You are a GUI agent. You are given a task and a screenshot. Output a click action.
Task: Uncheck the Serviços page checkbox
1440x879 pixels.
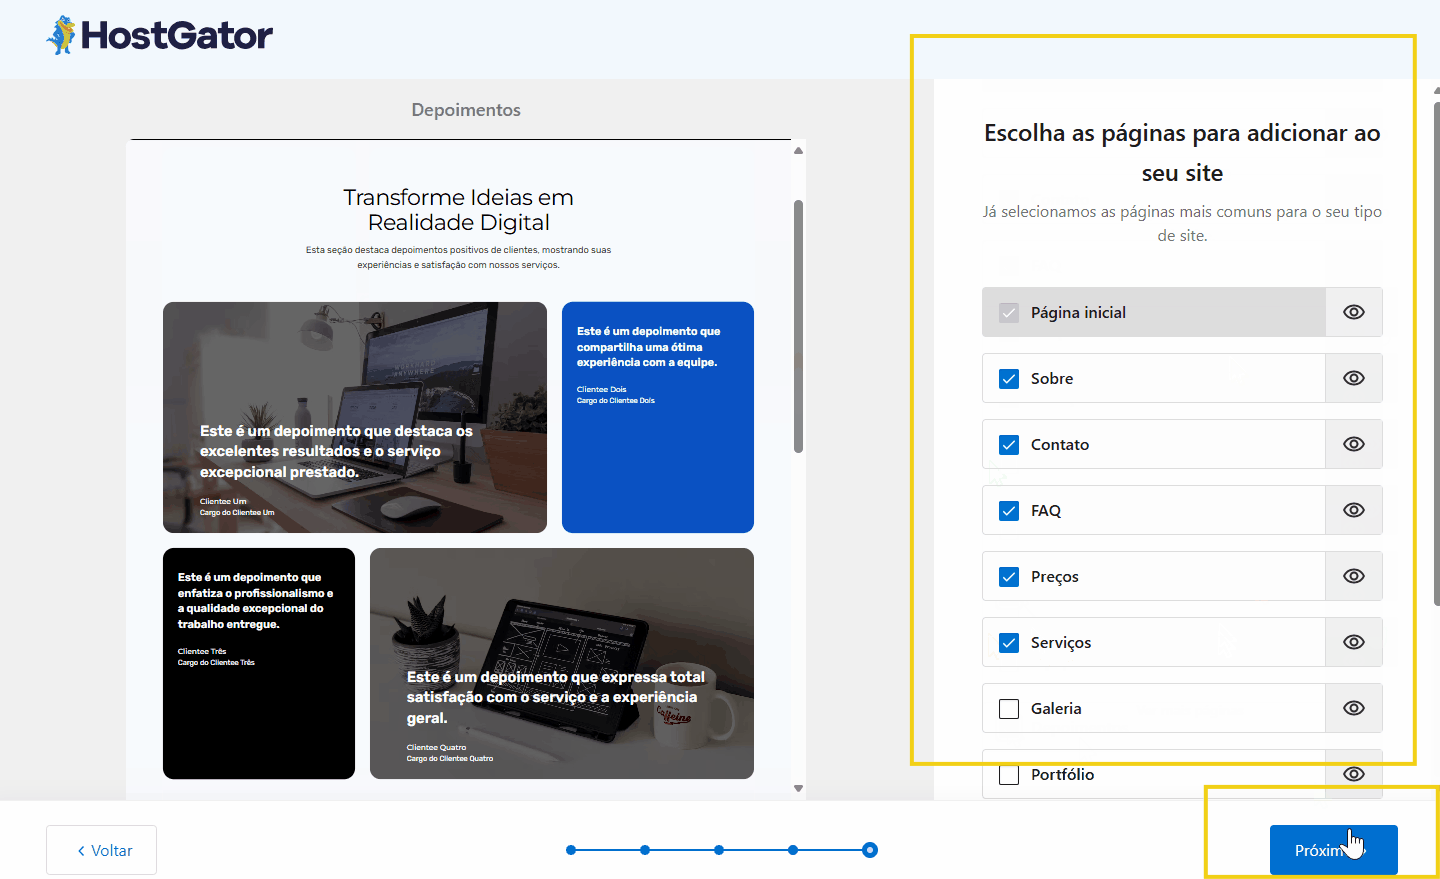(1009, 643)
